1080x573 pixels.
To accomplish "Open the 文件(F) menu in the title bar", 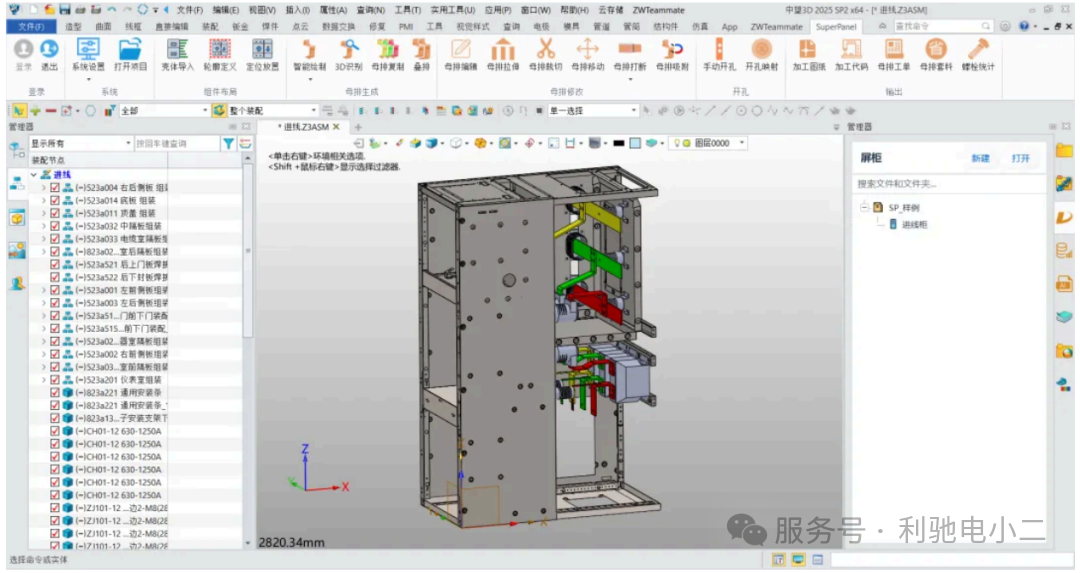I will point(189,10).
